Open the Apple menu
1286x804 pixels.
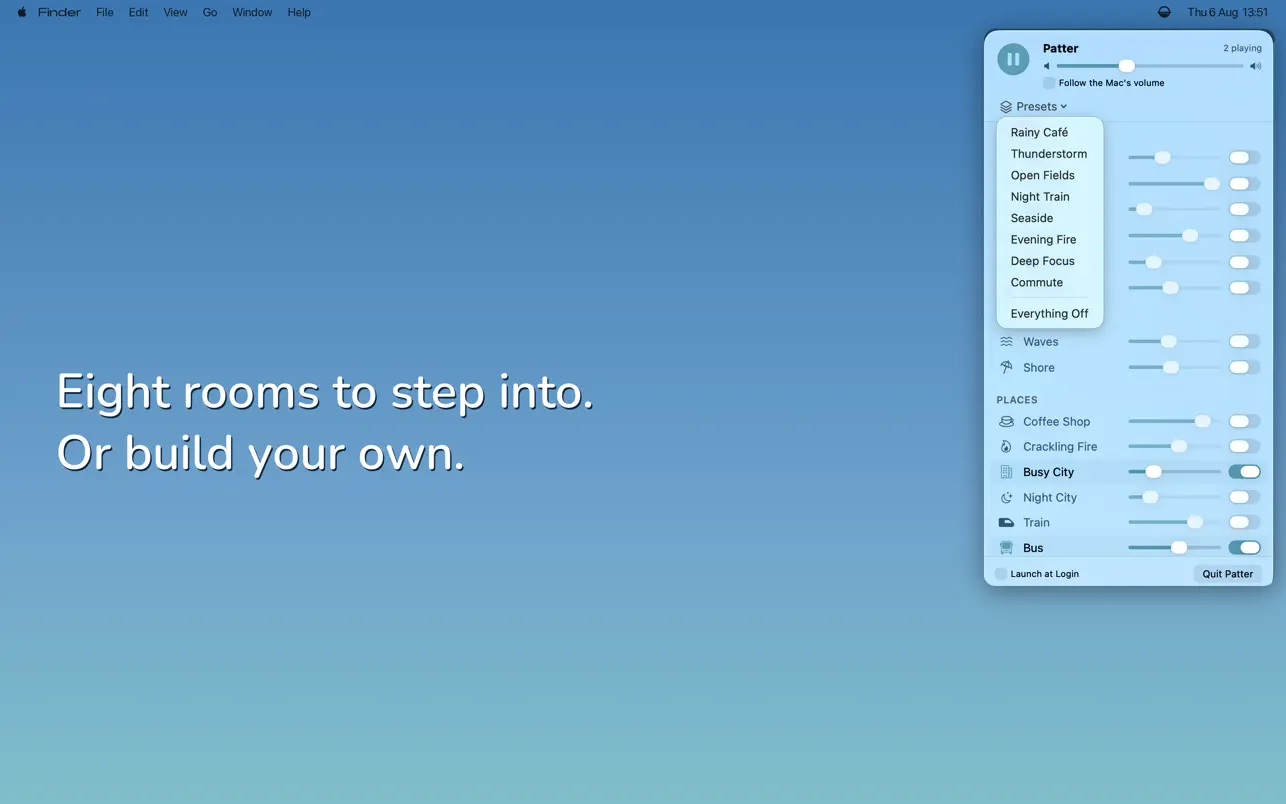22,12
